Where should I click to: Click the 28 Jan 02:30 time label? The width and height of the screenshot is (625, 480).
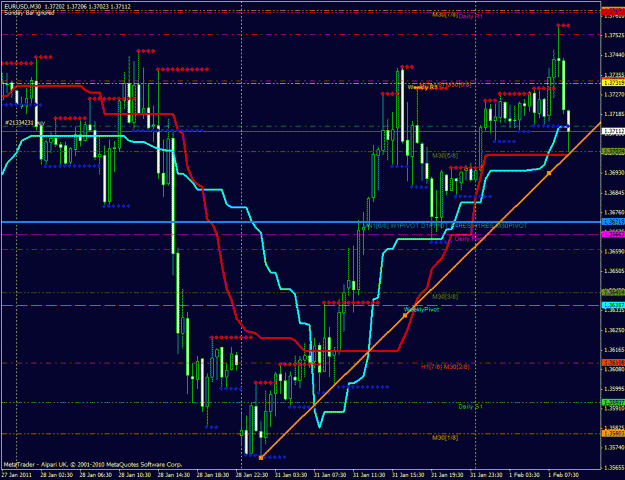point(55,476)
